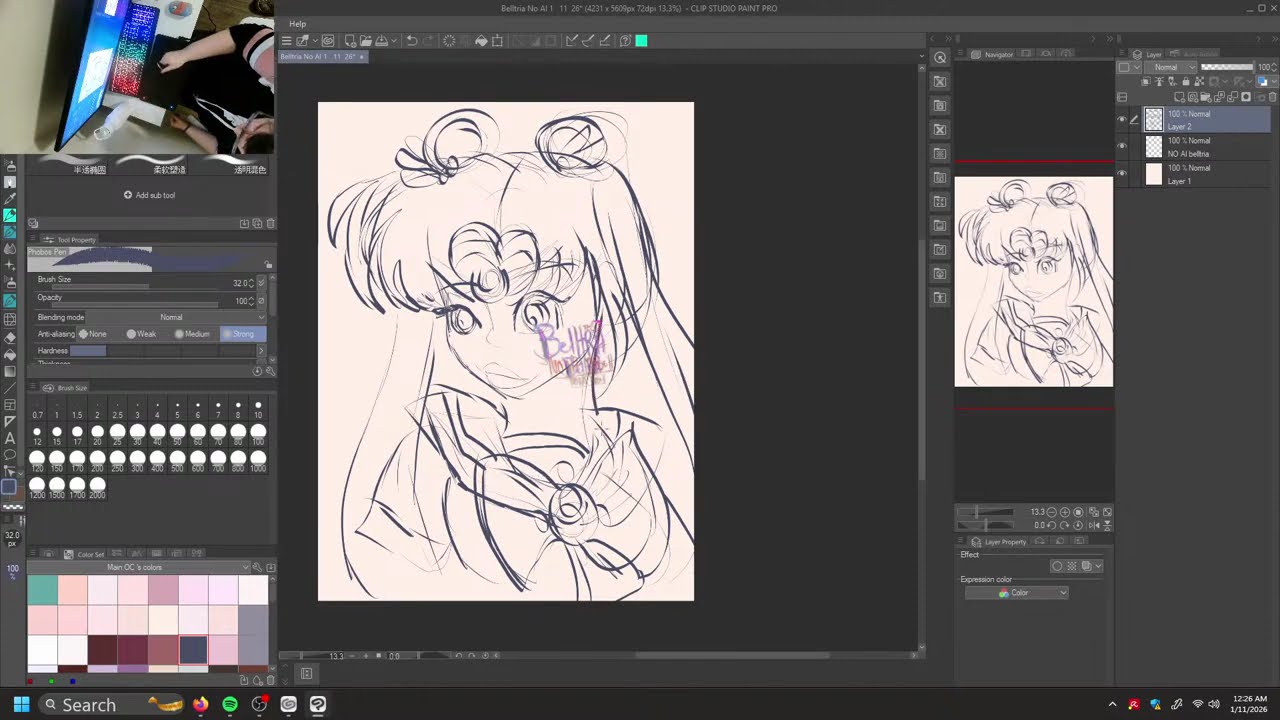Switch to the Layer Property tab

(1000, 542)
